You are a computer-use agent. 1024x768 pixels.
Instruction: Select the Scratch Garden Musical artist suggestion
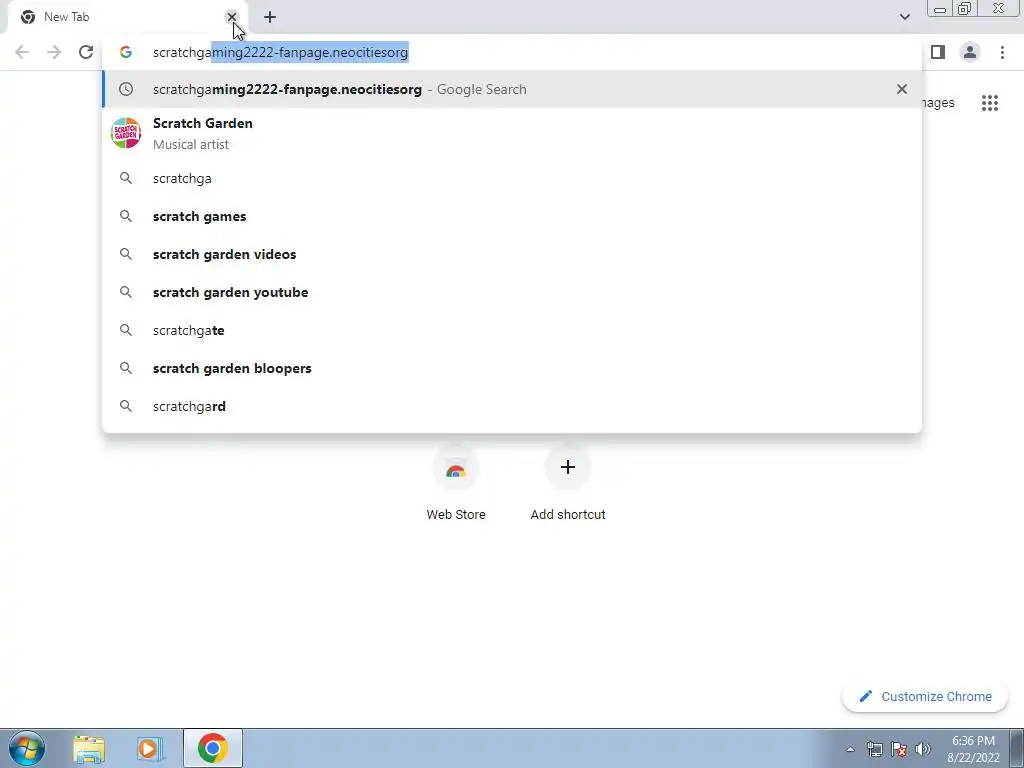point(512,133)
